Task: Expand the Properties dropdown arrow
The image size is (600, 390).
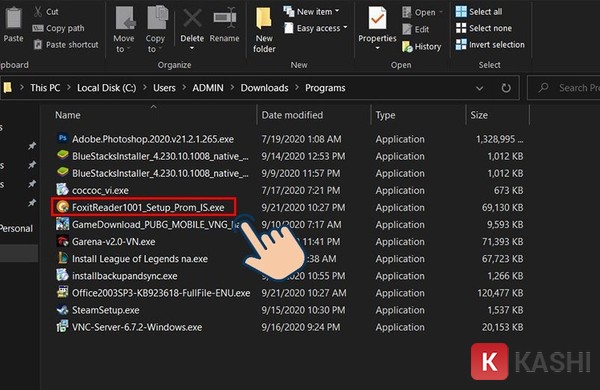Action: 377,48
